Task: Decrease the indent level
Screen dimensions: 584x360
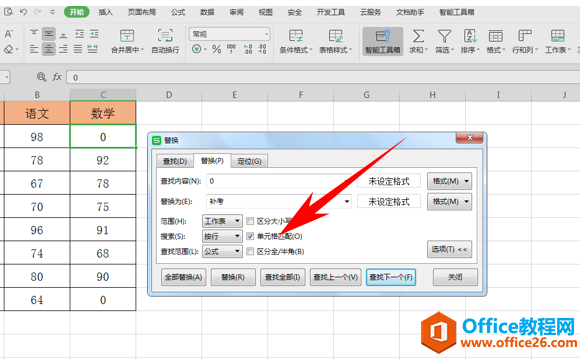Action: pyautogui.click(x=79, y=34)
